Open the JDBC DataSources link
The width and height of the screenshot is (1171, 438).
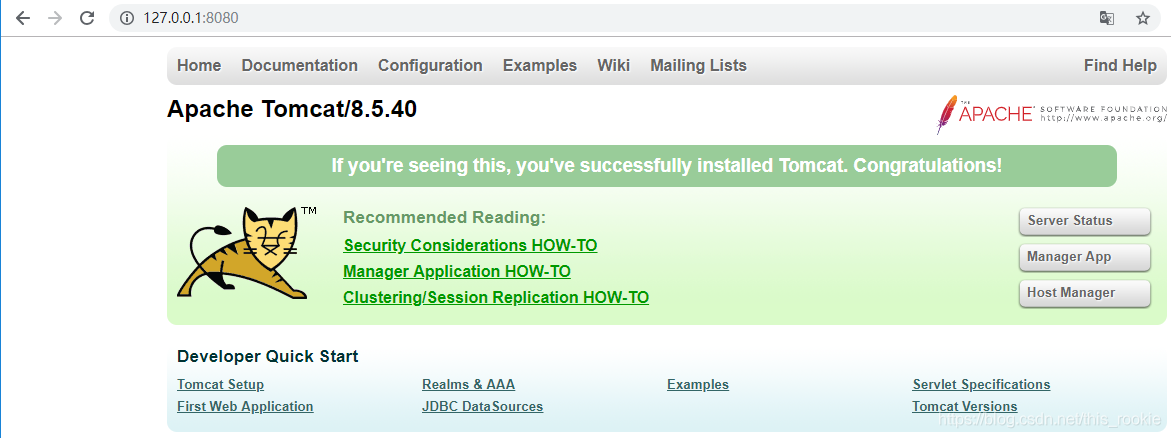tap(482, 407)
